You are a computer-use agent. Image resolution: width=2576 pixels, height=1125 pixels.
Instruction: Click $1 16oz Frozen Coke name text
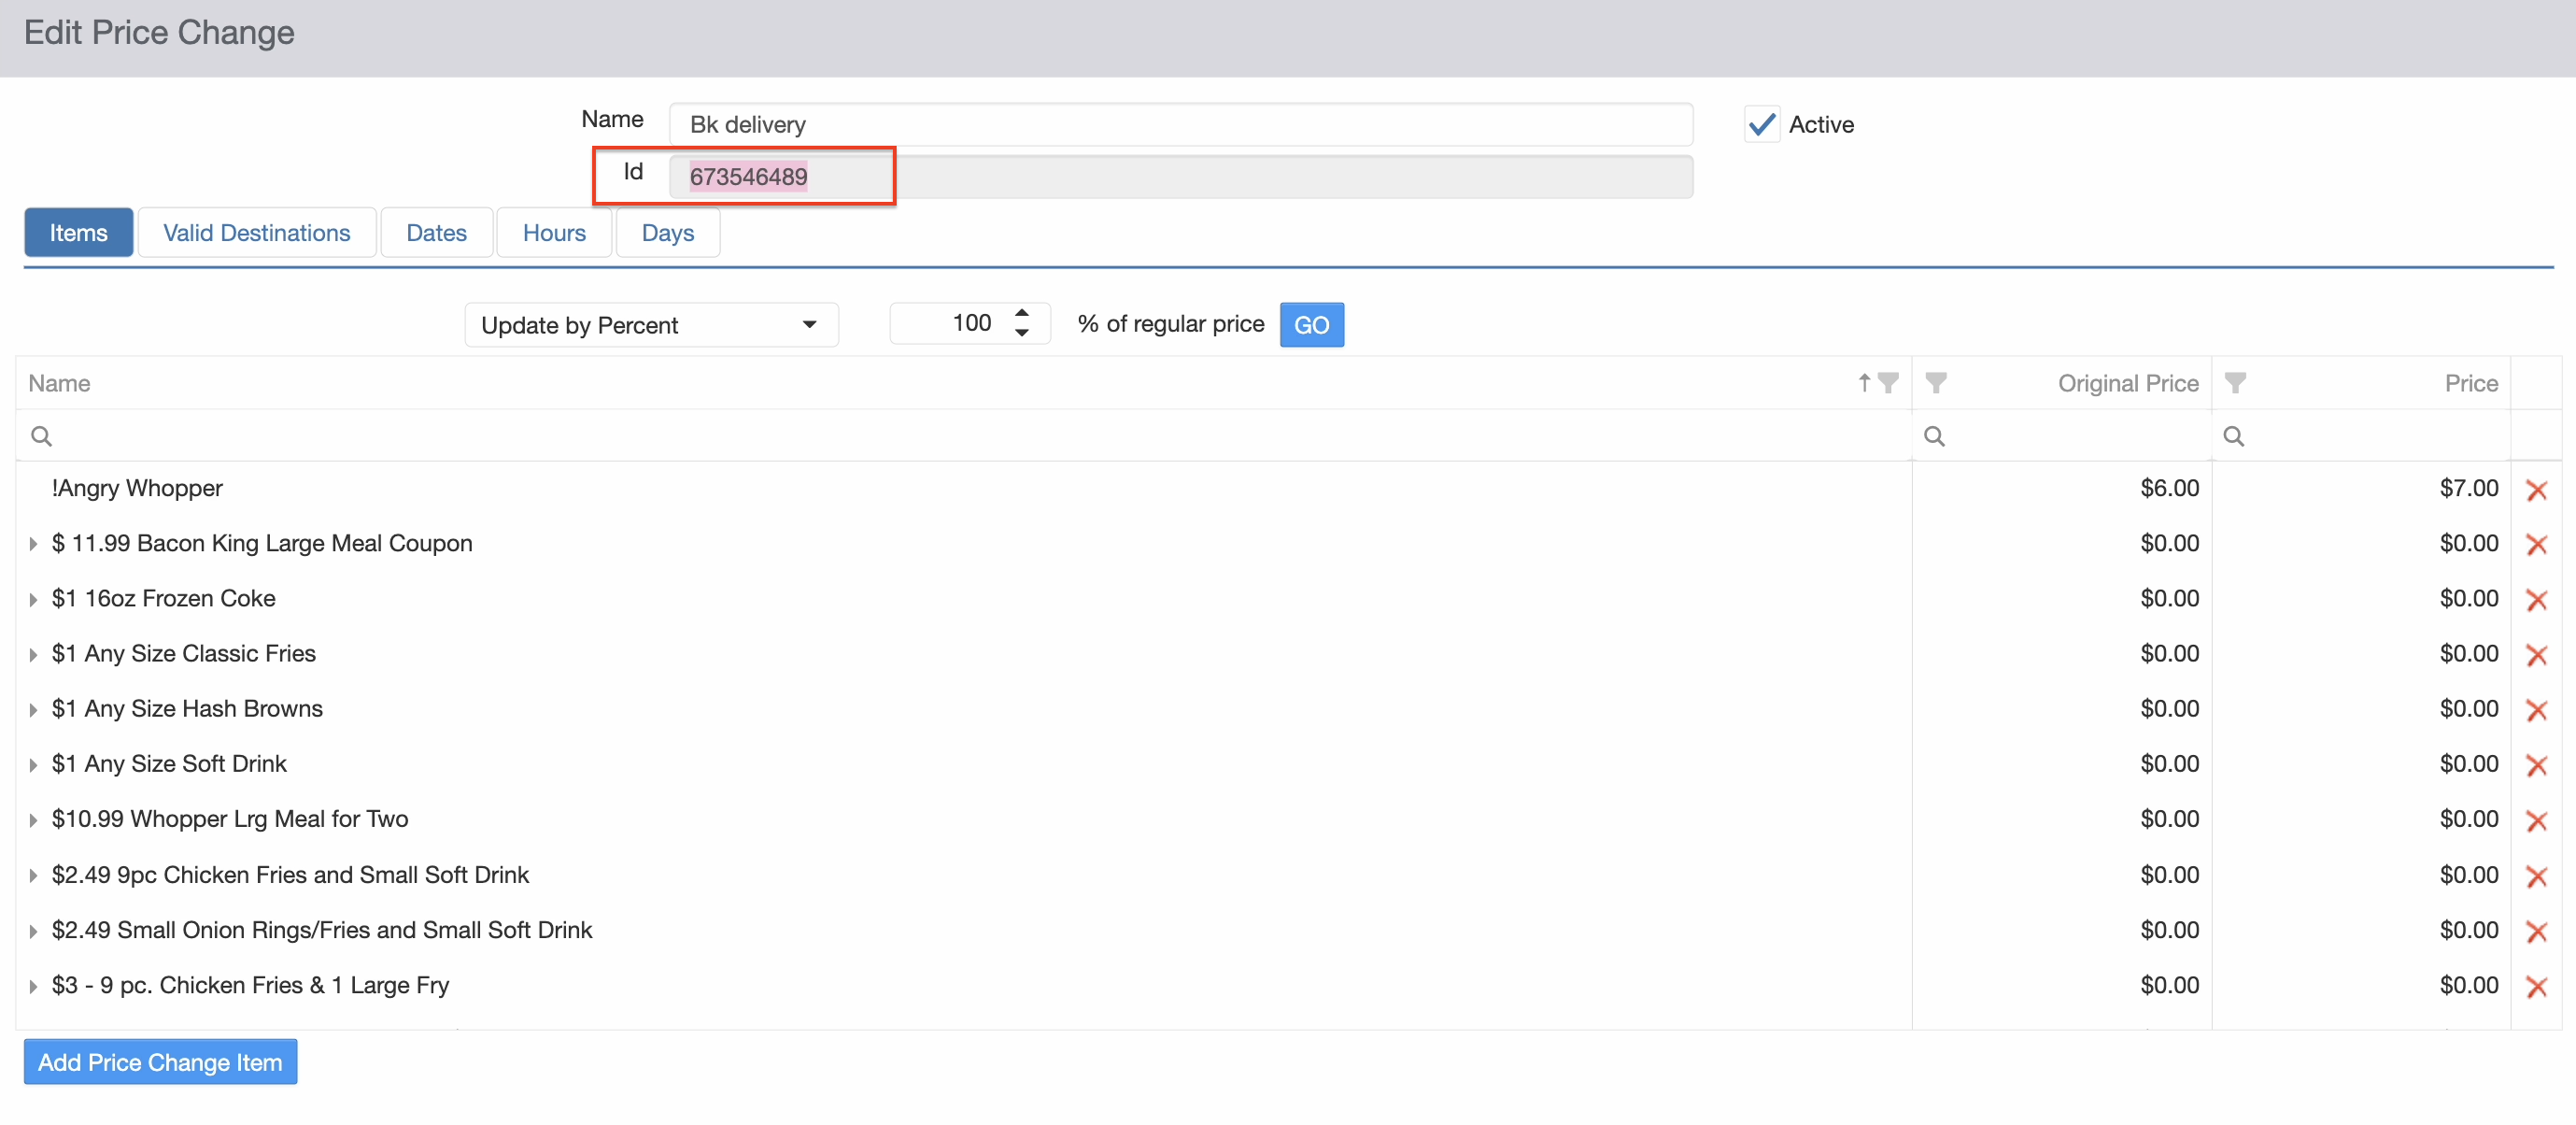(x=163, y=598)
